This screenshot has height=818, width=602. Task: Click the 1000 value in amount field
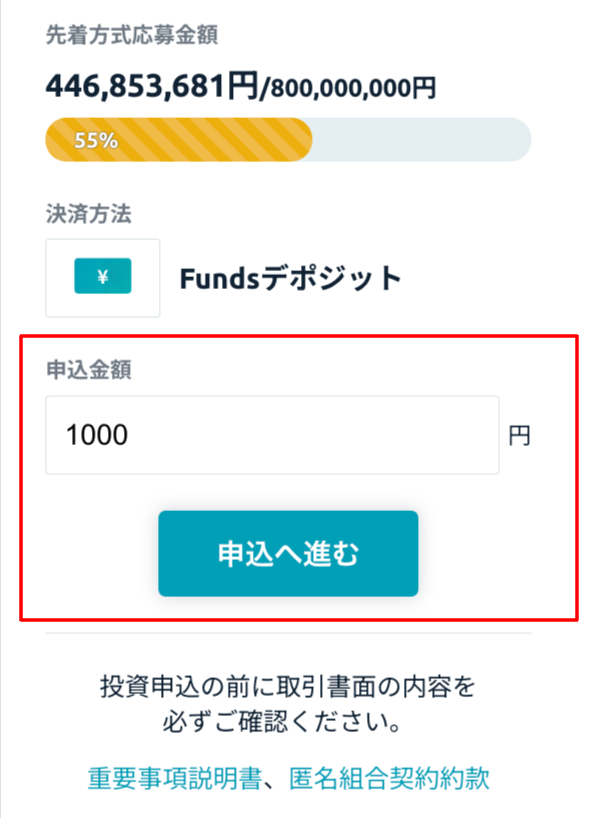(x=96, y=435)
